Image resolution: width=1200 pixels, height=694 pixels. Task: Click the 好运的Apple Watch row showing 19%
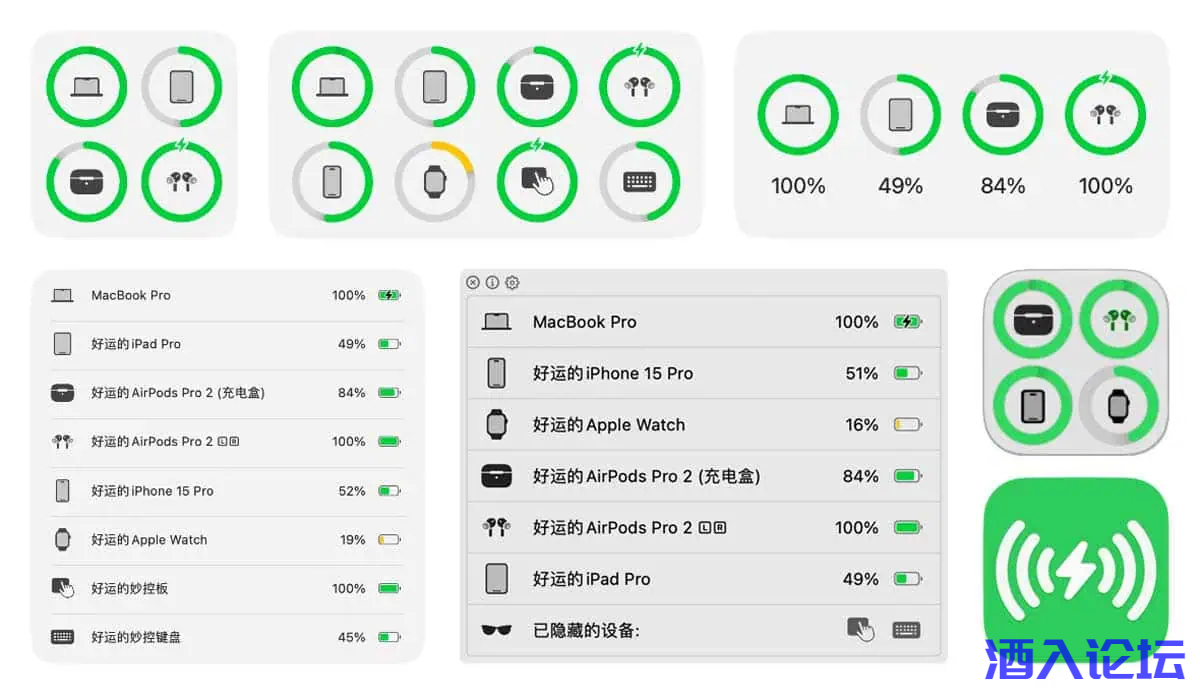tap(226, 540)
